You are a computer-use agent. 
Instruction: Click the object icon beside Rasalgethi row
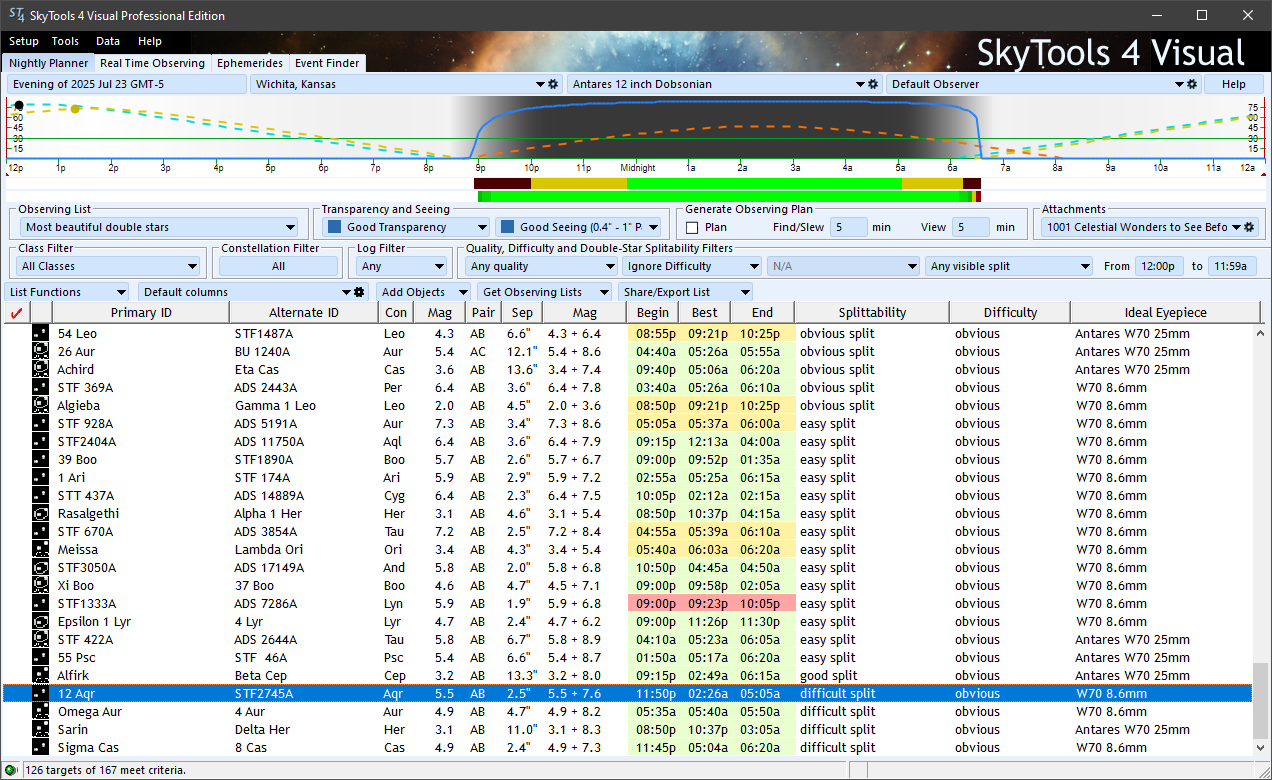point(41,514)
